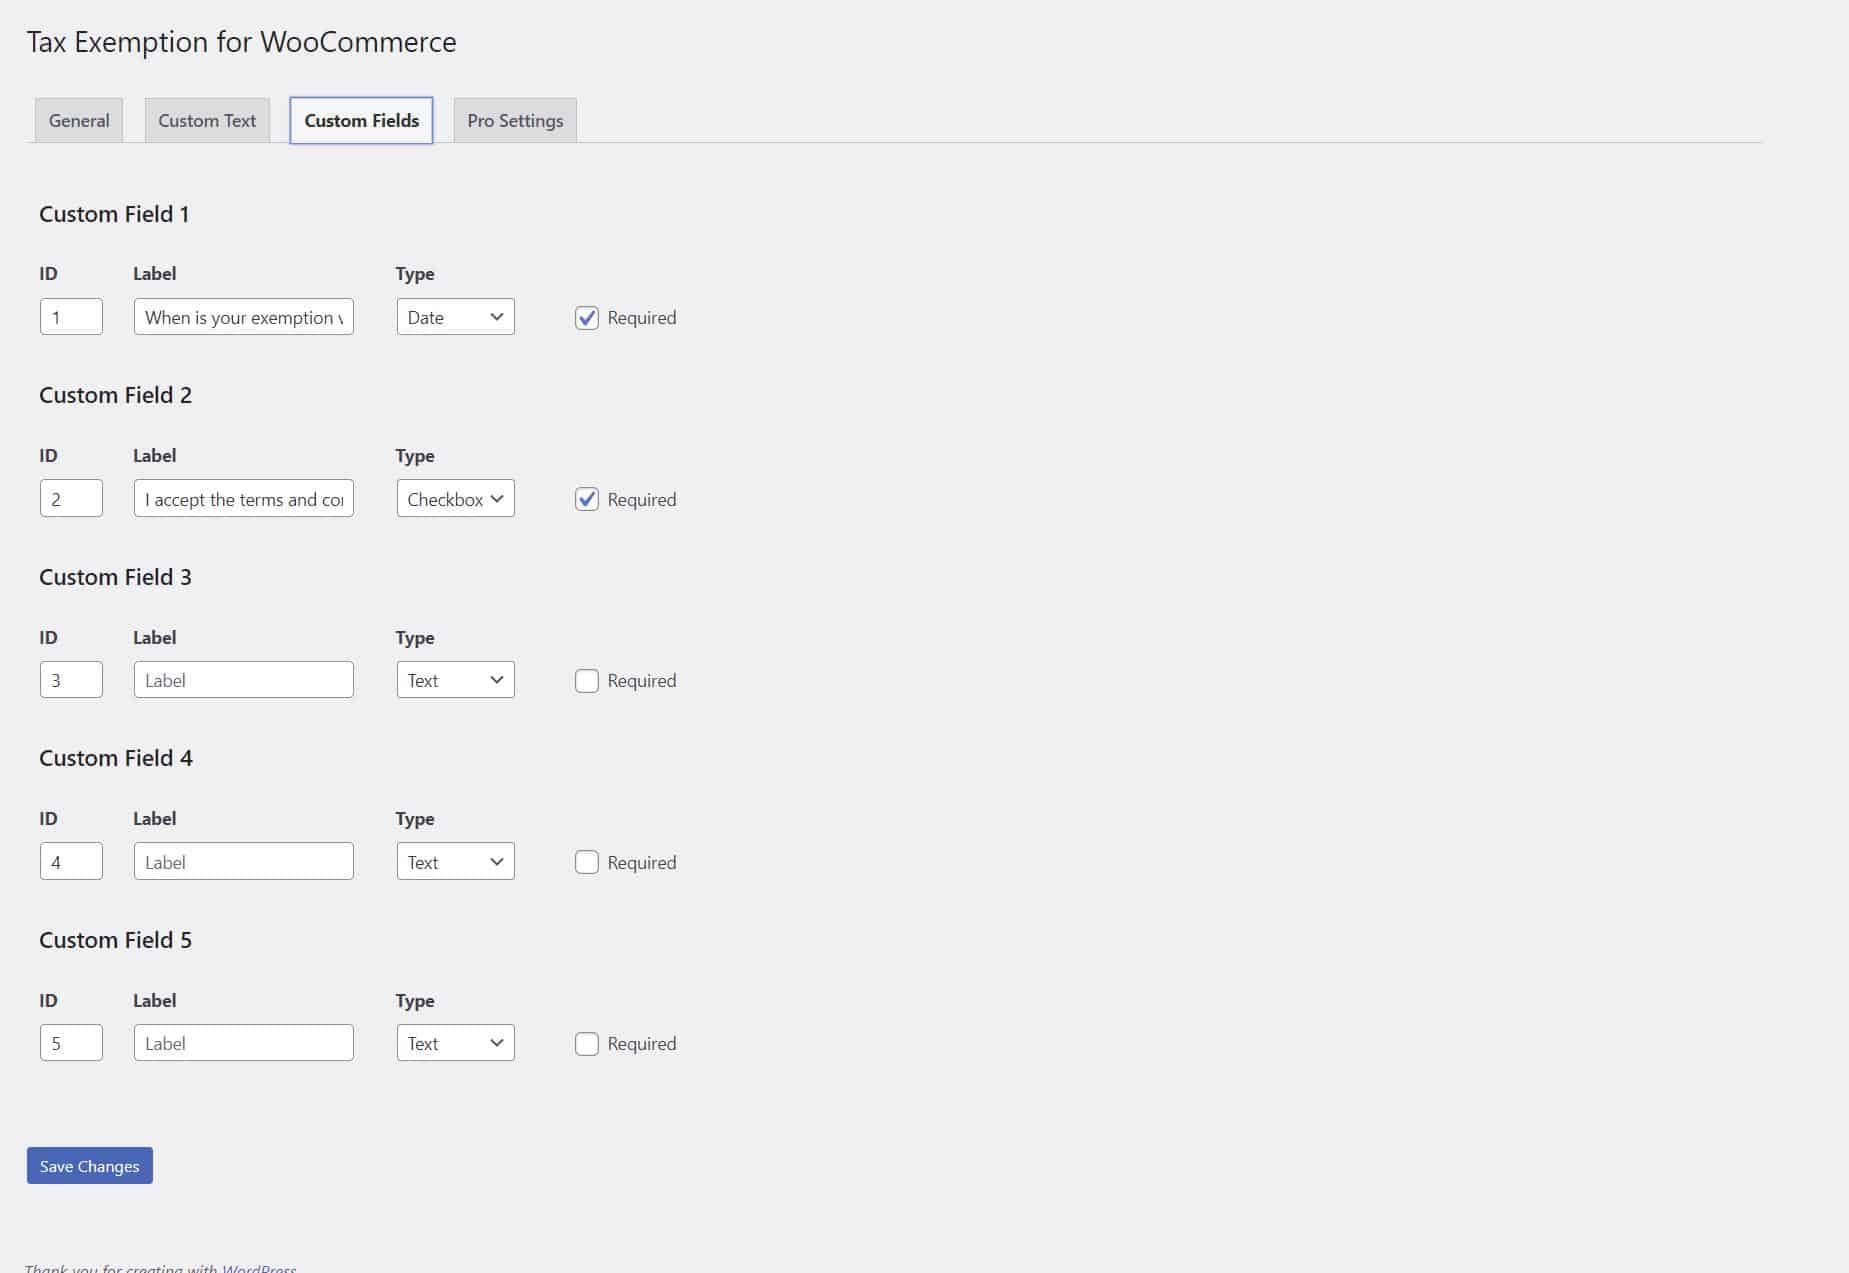Enable Required for Custom Field 3
This screenshot has height=1273, width=1849.
[587, 681]
